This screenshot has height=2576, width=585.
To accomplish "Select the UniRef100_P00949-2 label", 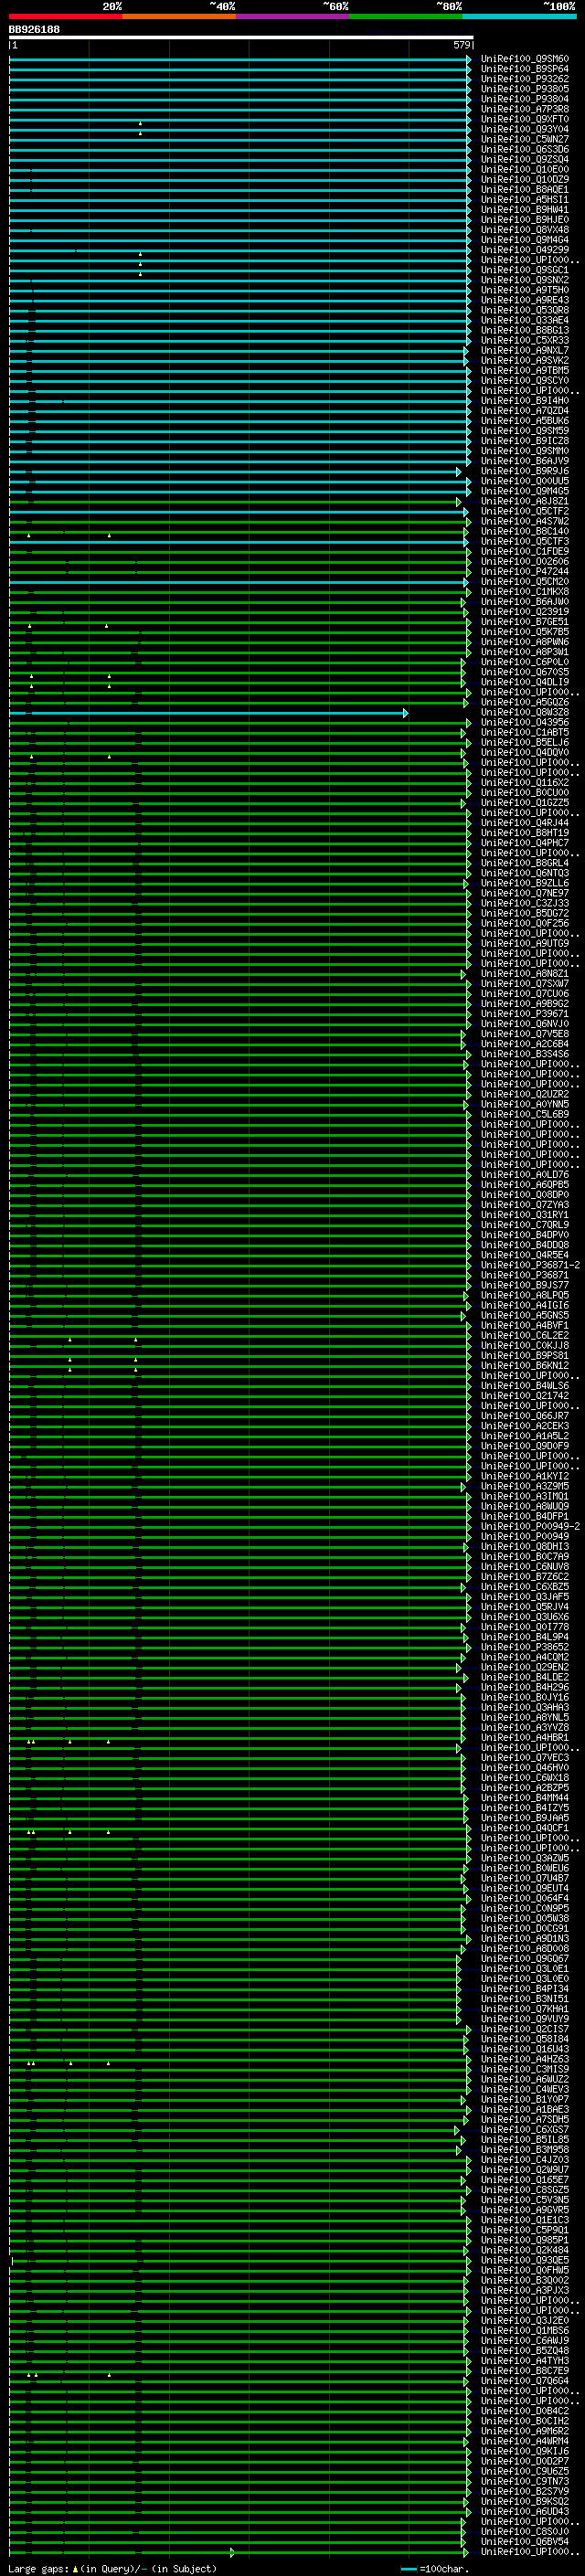I will 530,1527.
